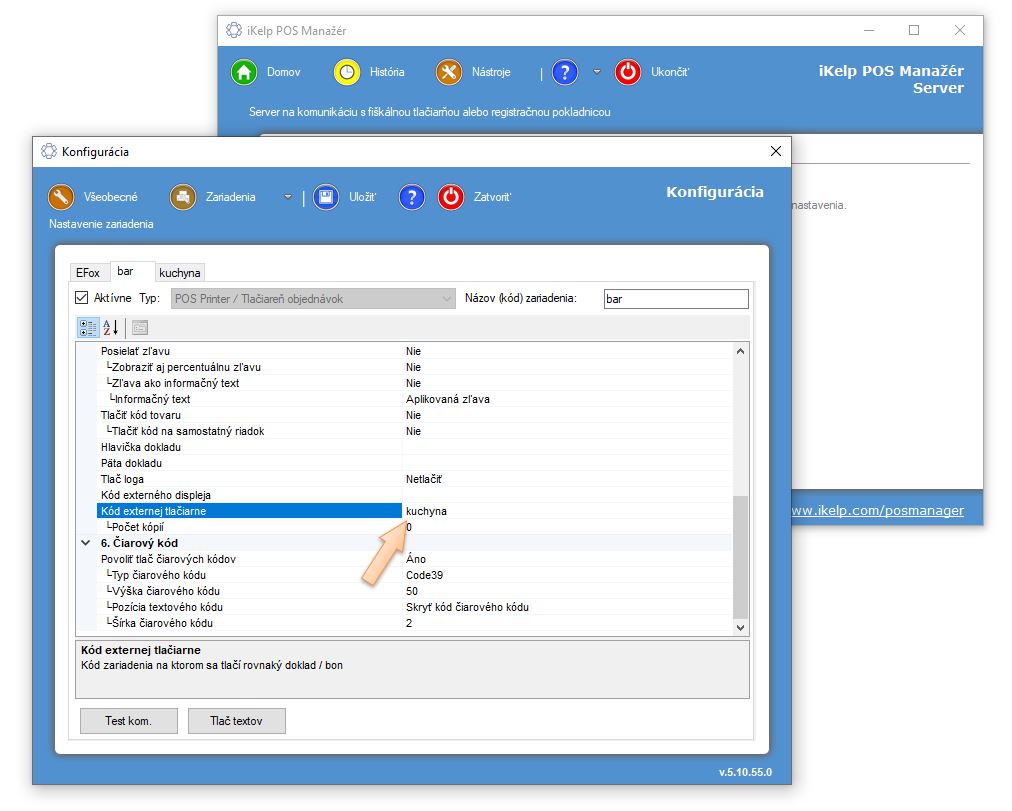Click the Názov (kód) zariadenia input field
The image size is (1012, 811).
[x=675, y=299]
